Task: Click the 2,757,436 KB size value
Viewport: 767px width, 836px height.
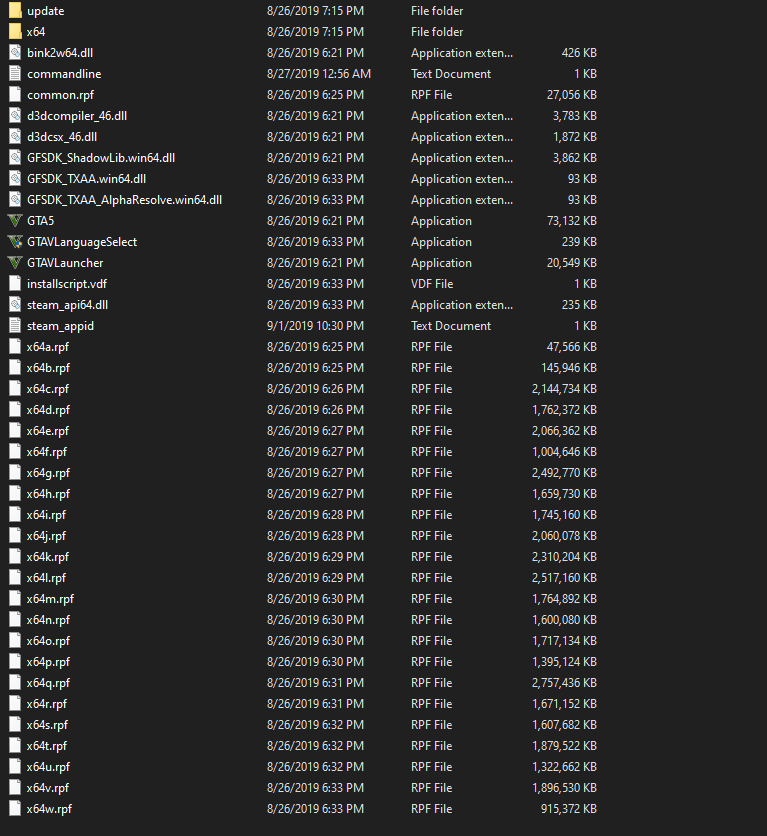Action: [564, 683]
